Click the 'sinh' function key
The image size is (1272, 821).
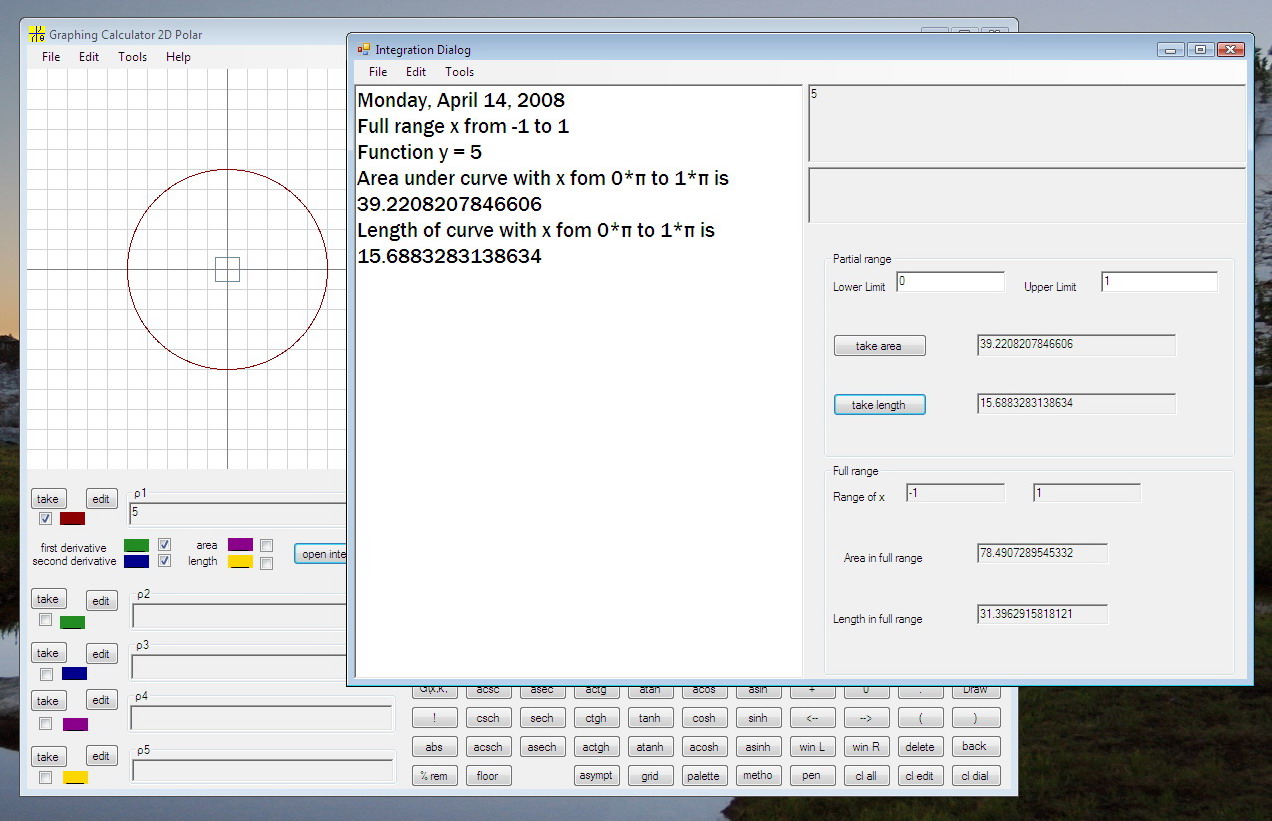(758, 718)
